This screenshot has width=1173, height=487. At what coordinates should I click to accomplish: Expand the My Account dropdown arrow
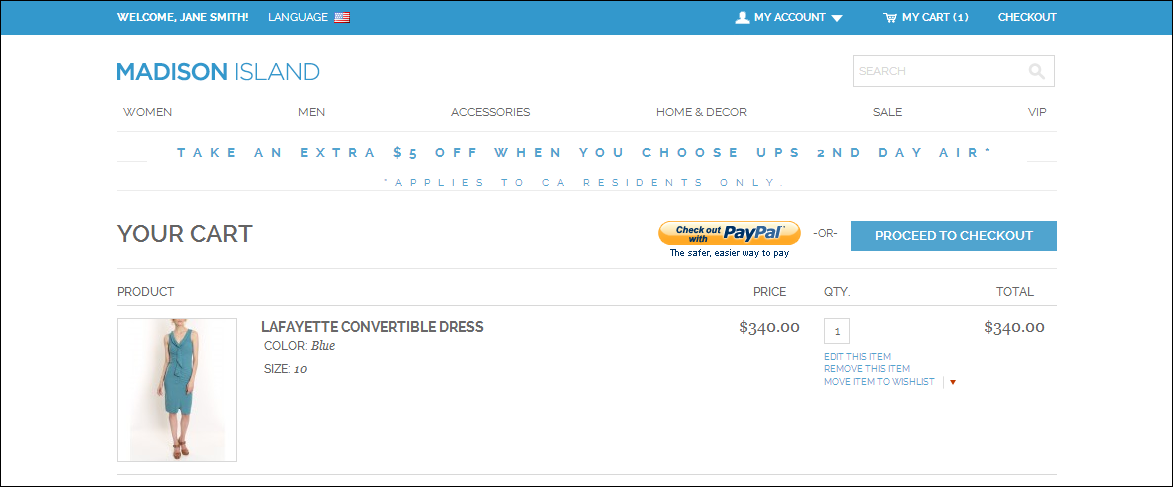[x=837, y=18]
